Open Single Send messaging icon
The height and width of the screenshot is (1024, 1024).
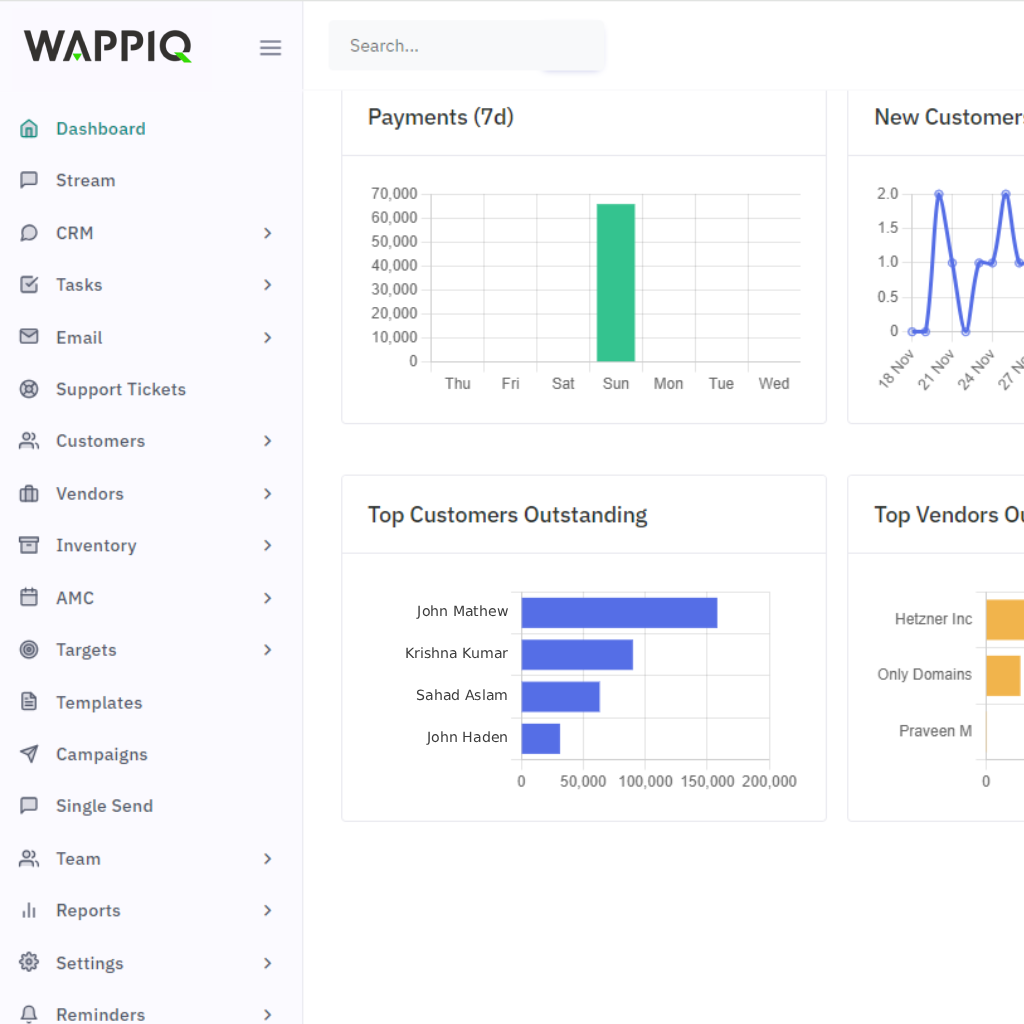tap(29, 806)
